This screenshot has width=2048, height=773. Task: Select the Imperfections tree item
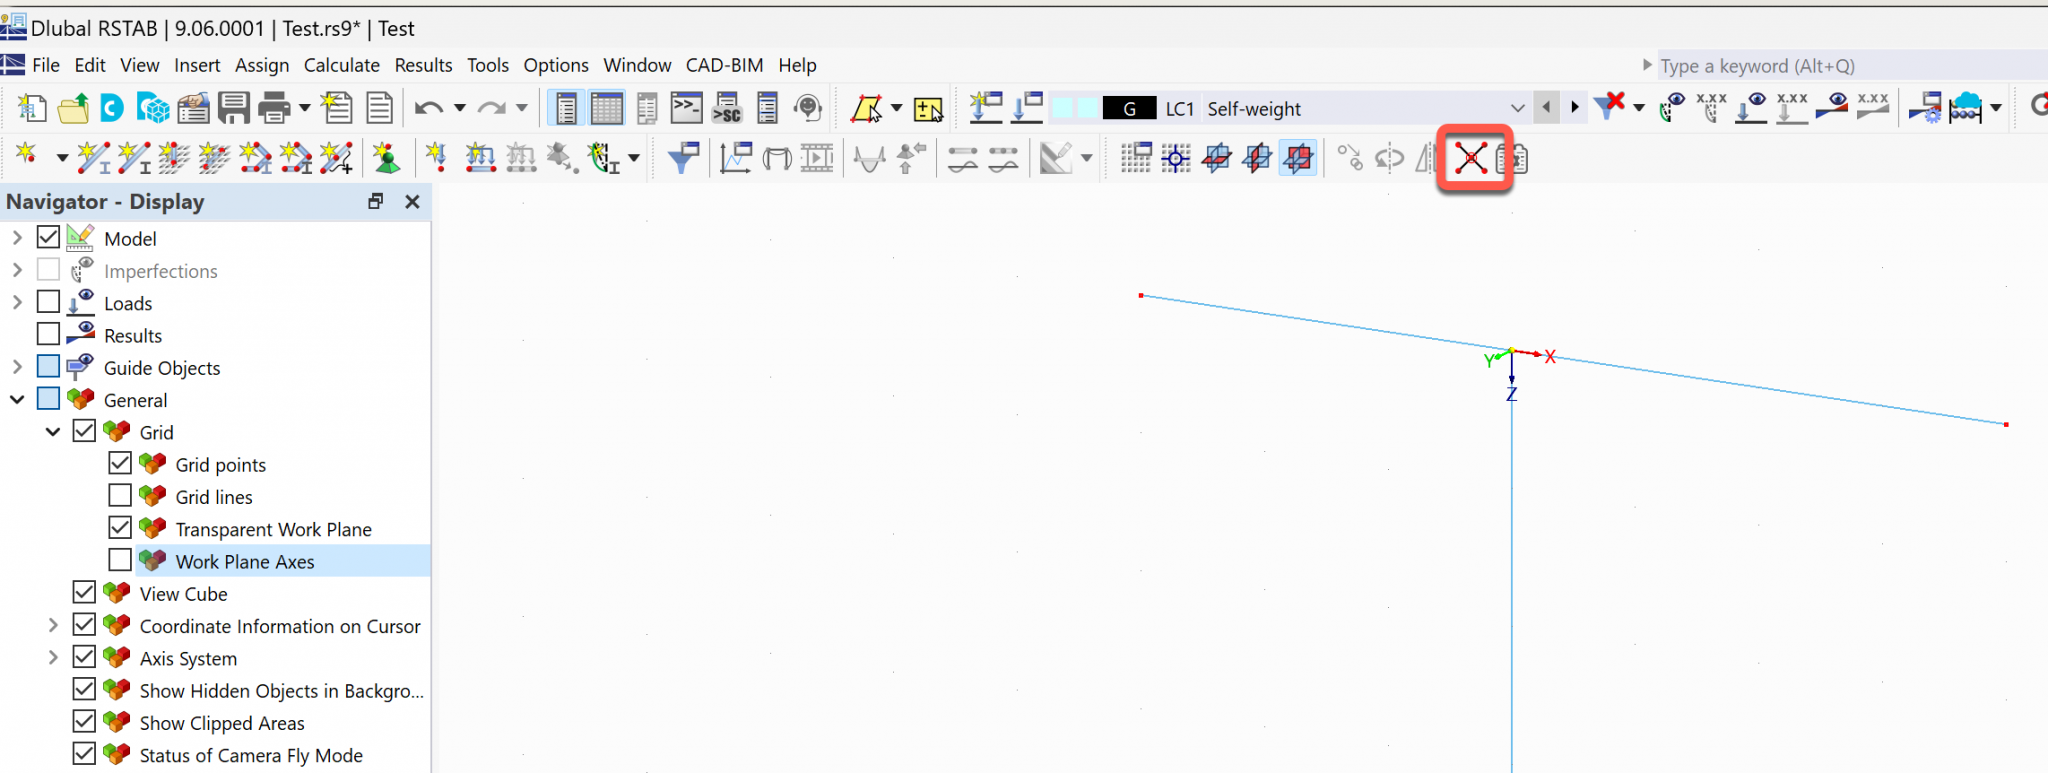click(x=160, y=271)
